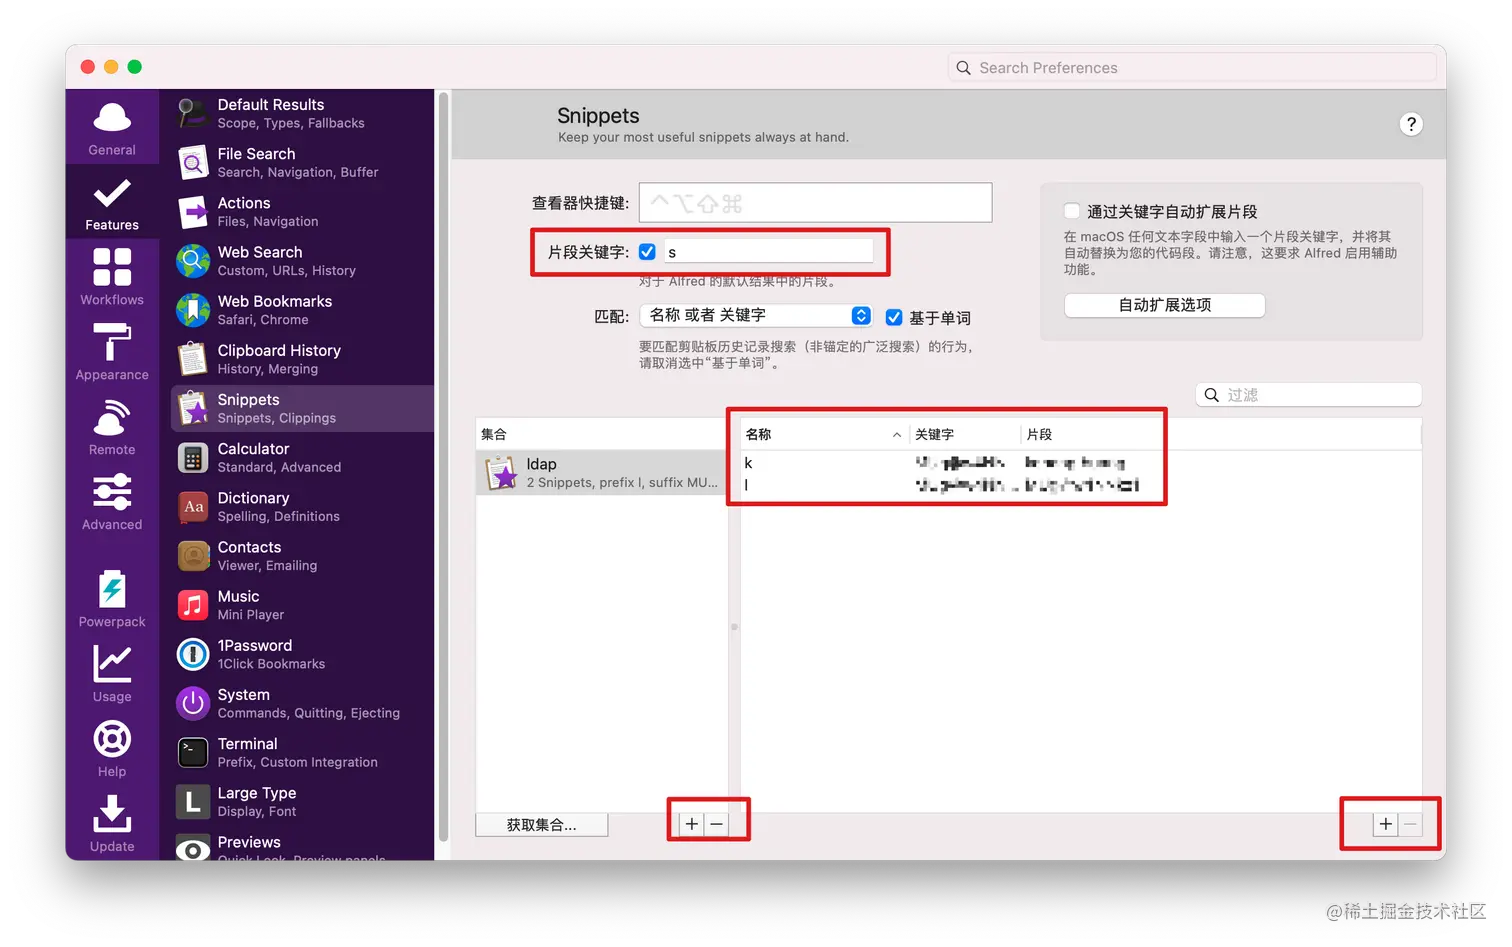Select the Snippets feature icon
The width and height of the screenshot is (1512, 947).
point(193,408)
